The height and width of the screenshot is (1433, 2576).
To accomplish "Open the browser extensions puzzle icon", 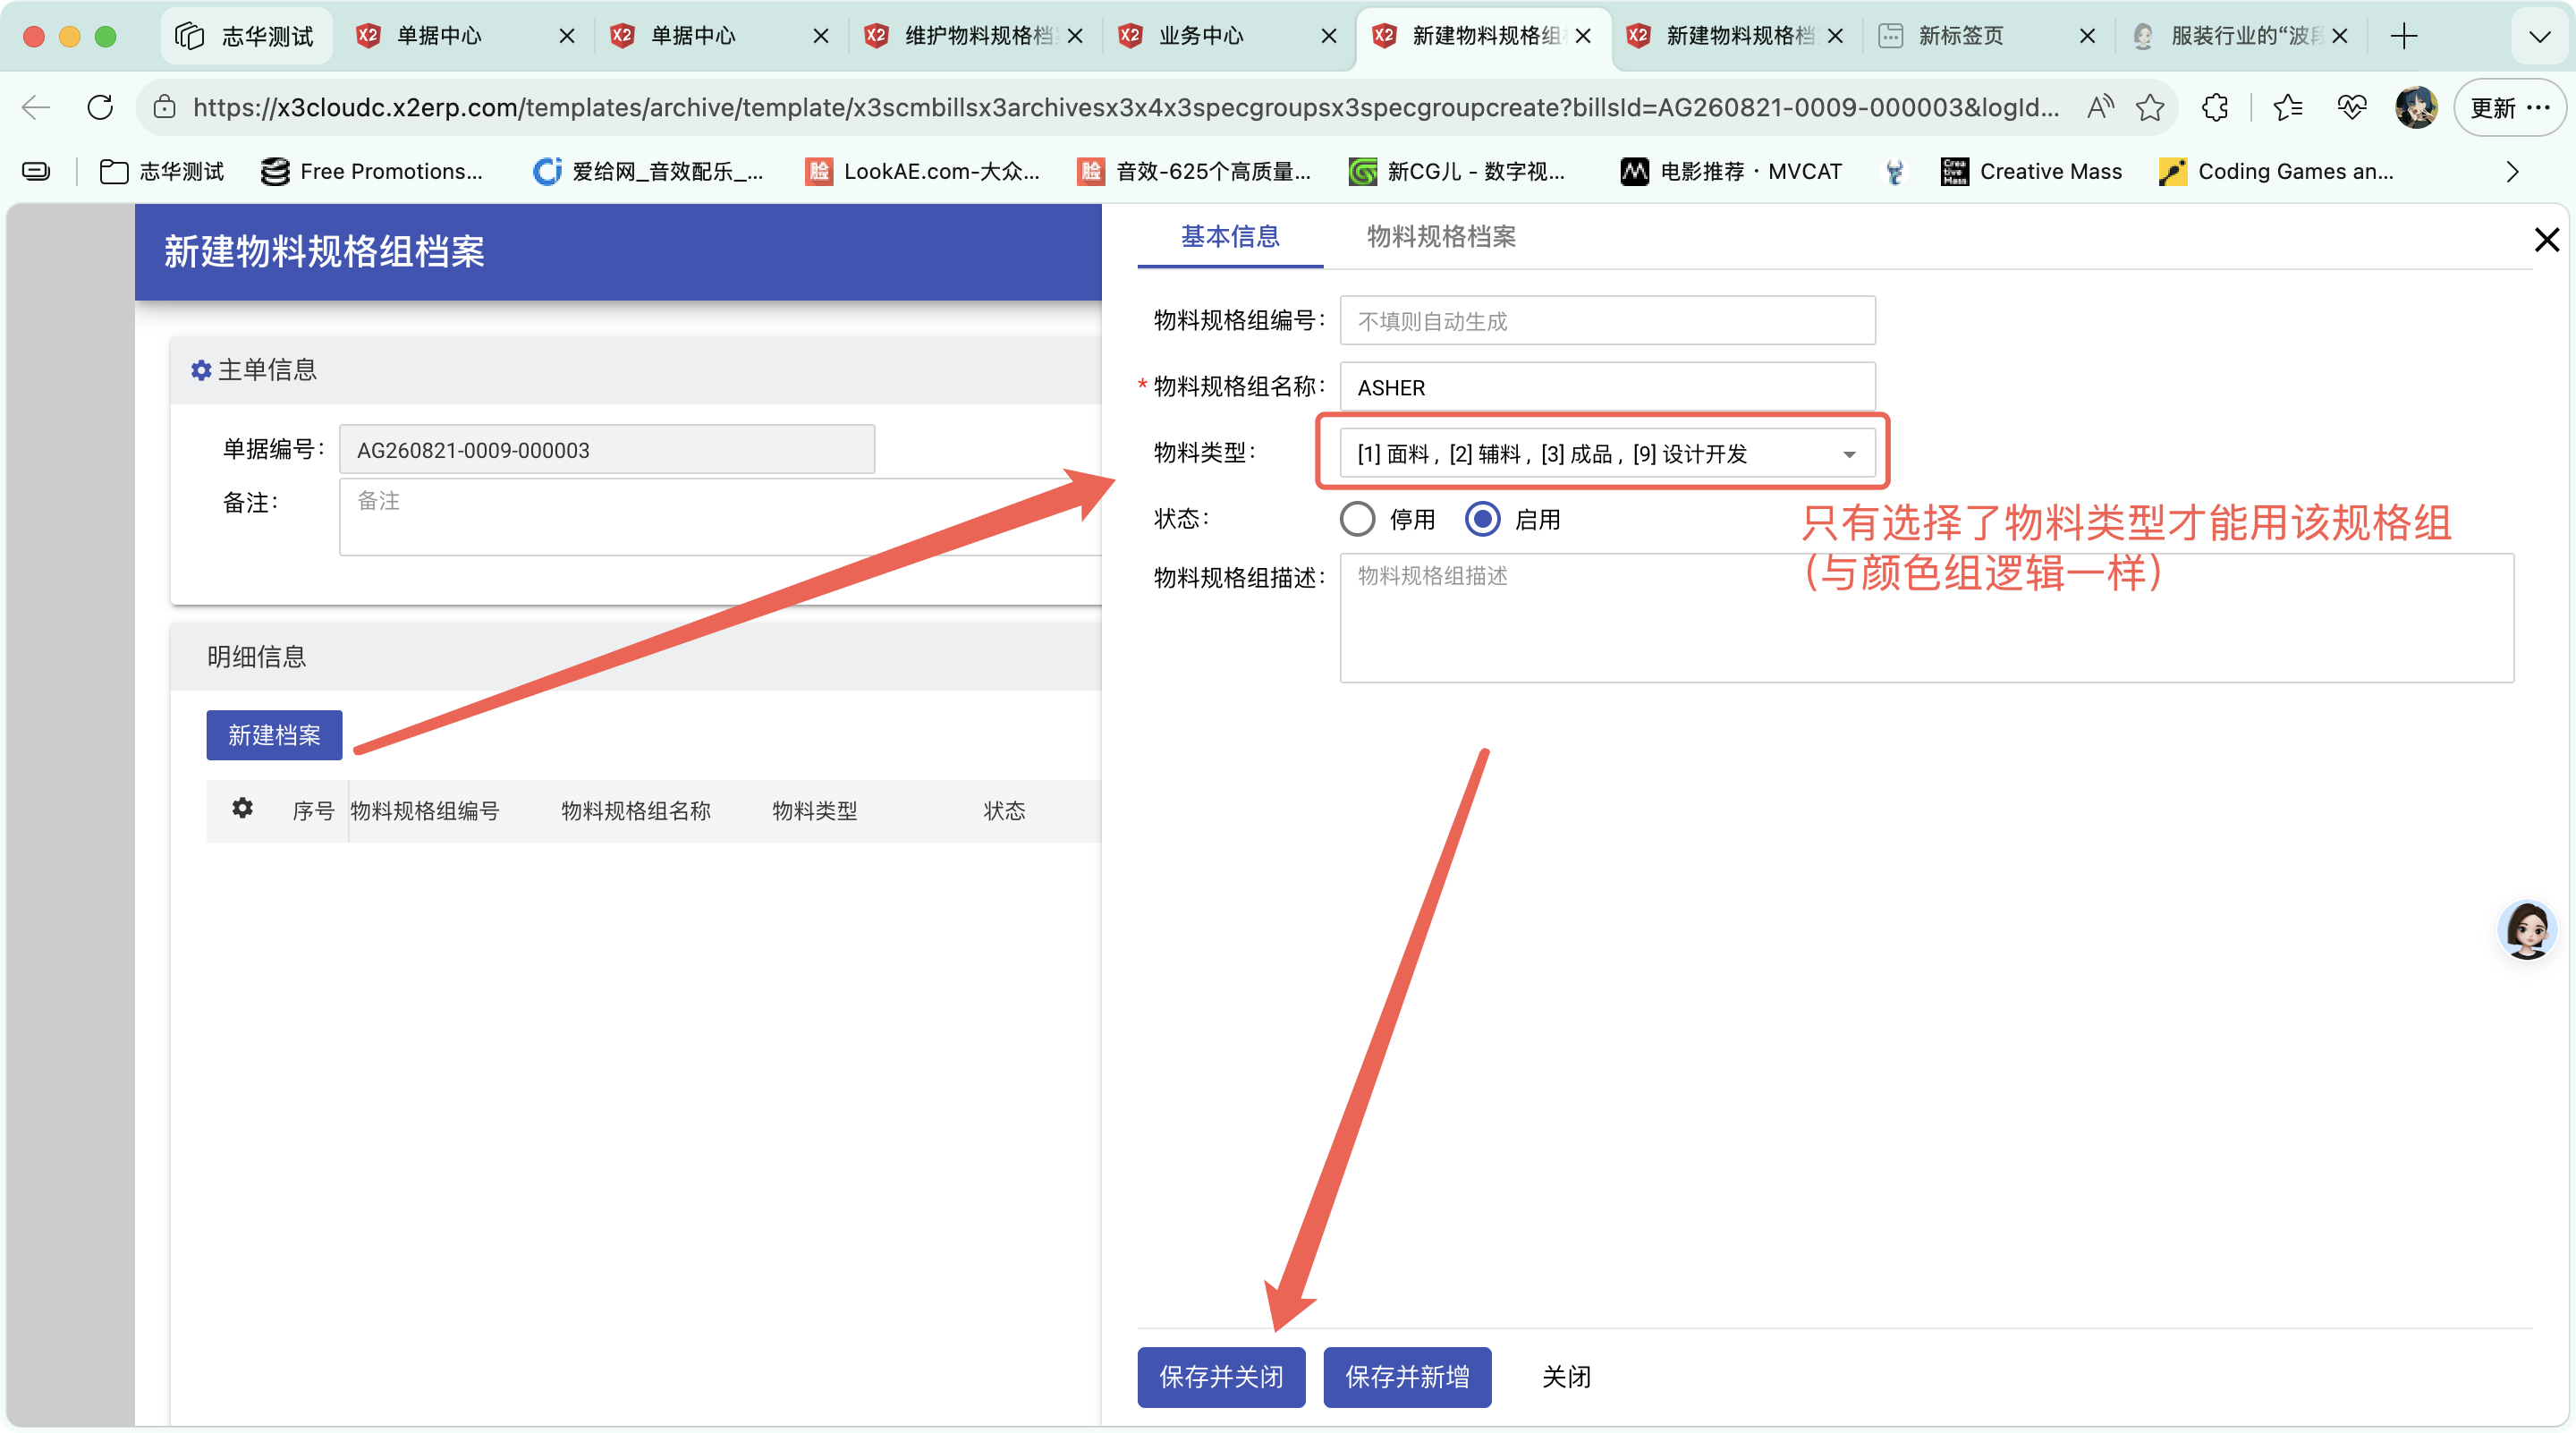I will pyautogui.click(x=2215, y=107).
